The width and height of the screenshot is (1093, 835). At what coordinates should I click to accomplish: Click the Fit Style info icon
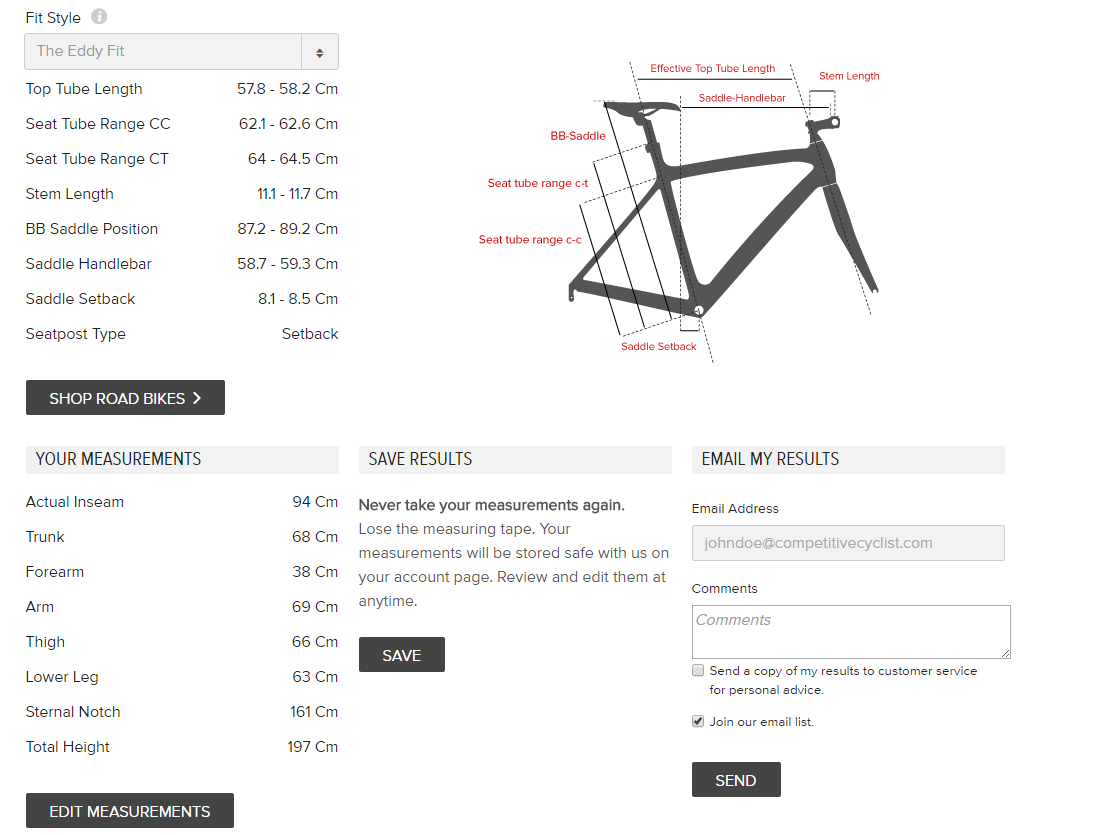click(99, 17)
